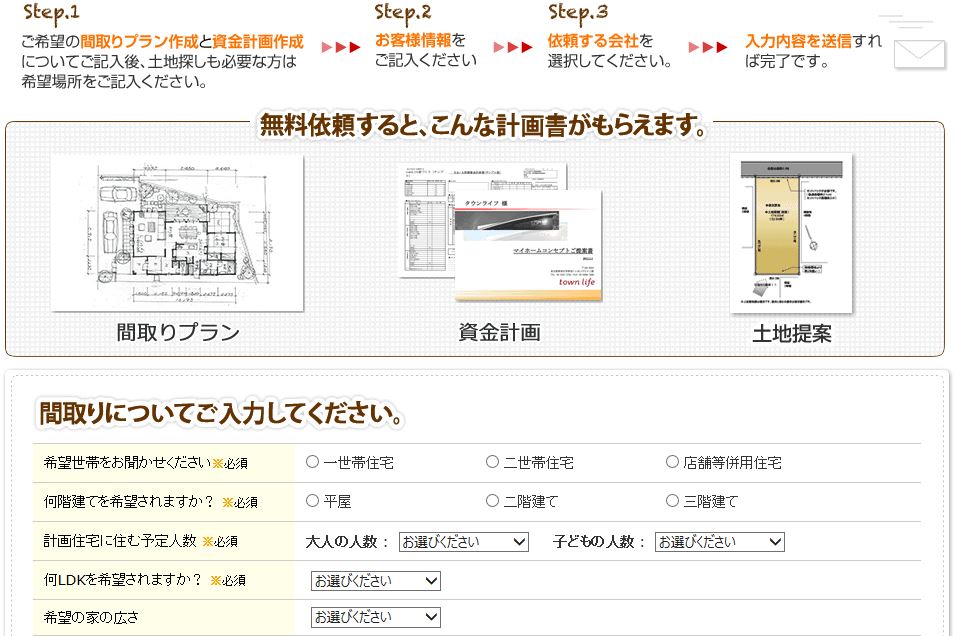The height and width of the screenshot is (636, 955).
Task: Select 二世帯住宅 radio button
Action: click(x=493, y=462)
